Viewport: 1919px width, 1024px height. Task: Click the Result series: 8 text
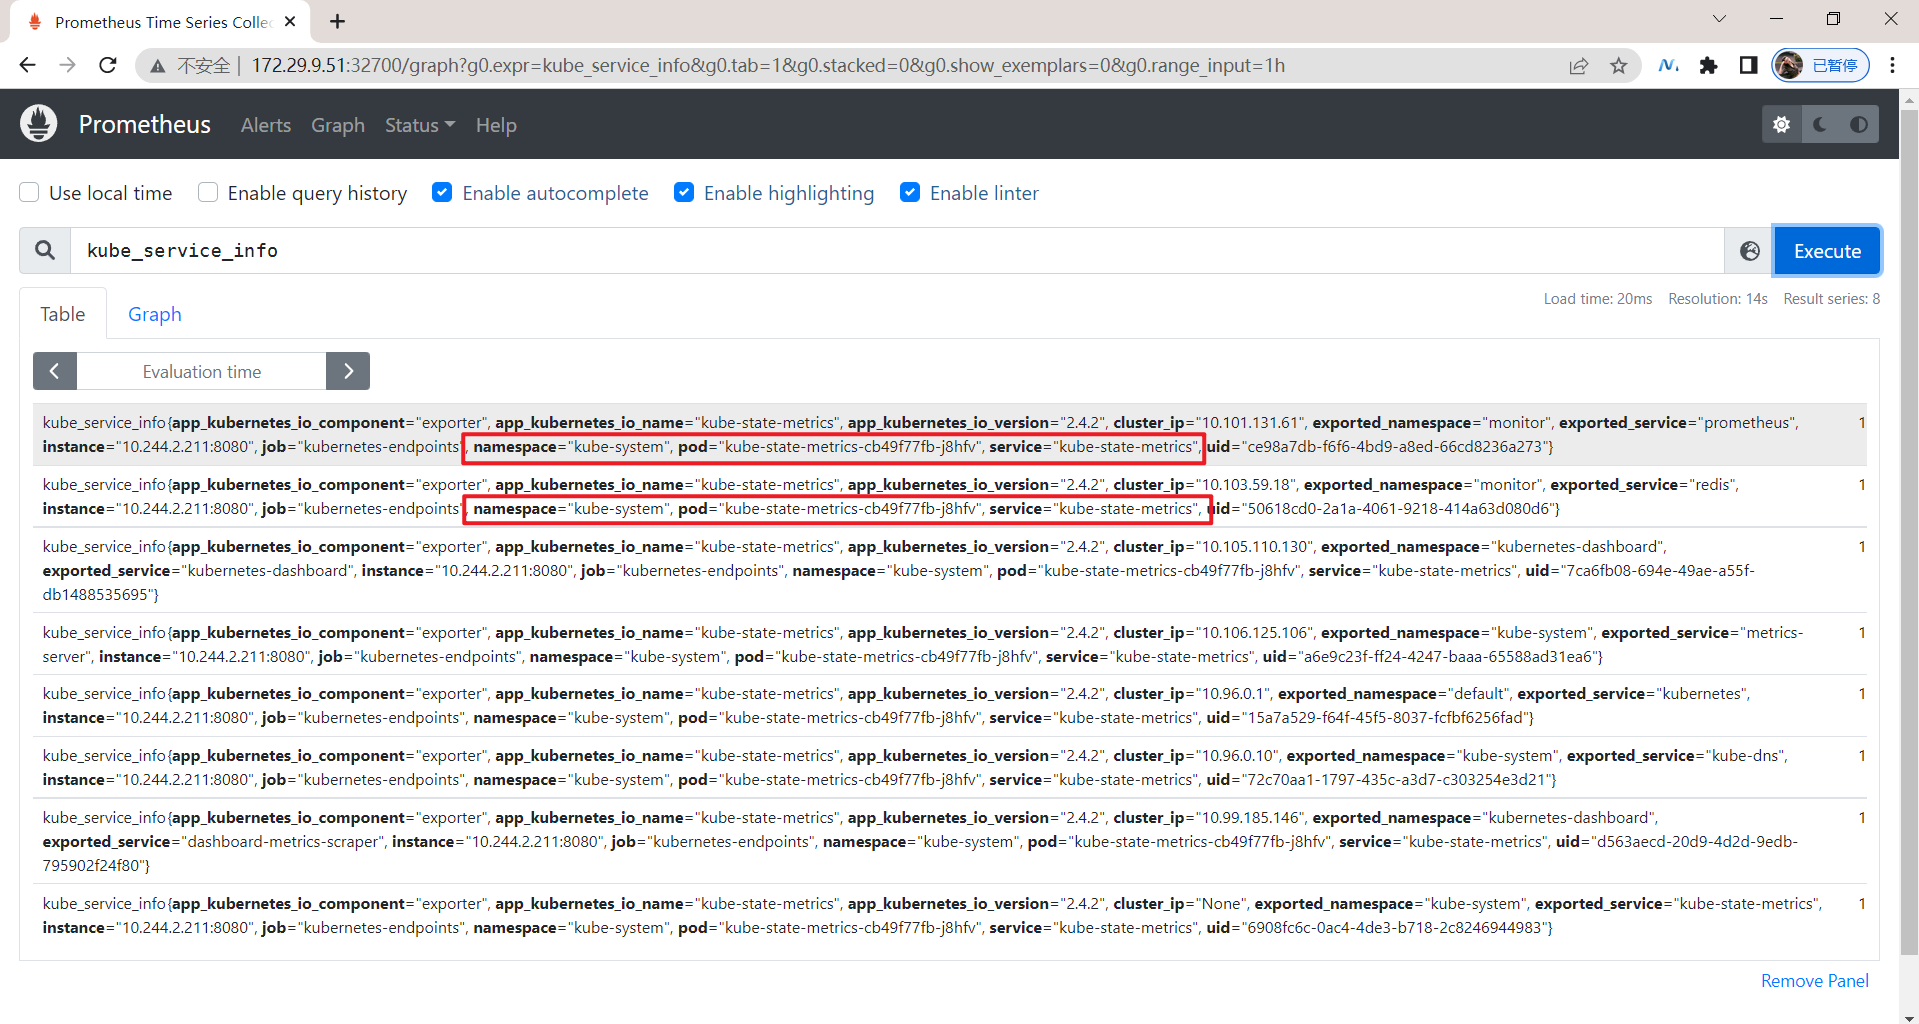tap(1831, 299)
